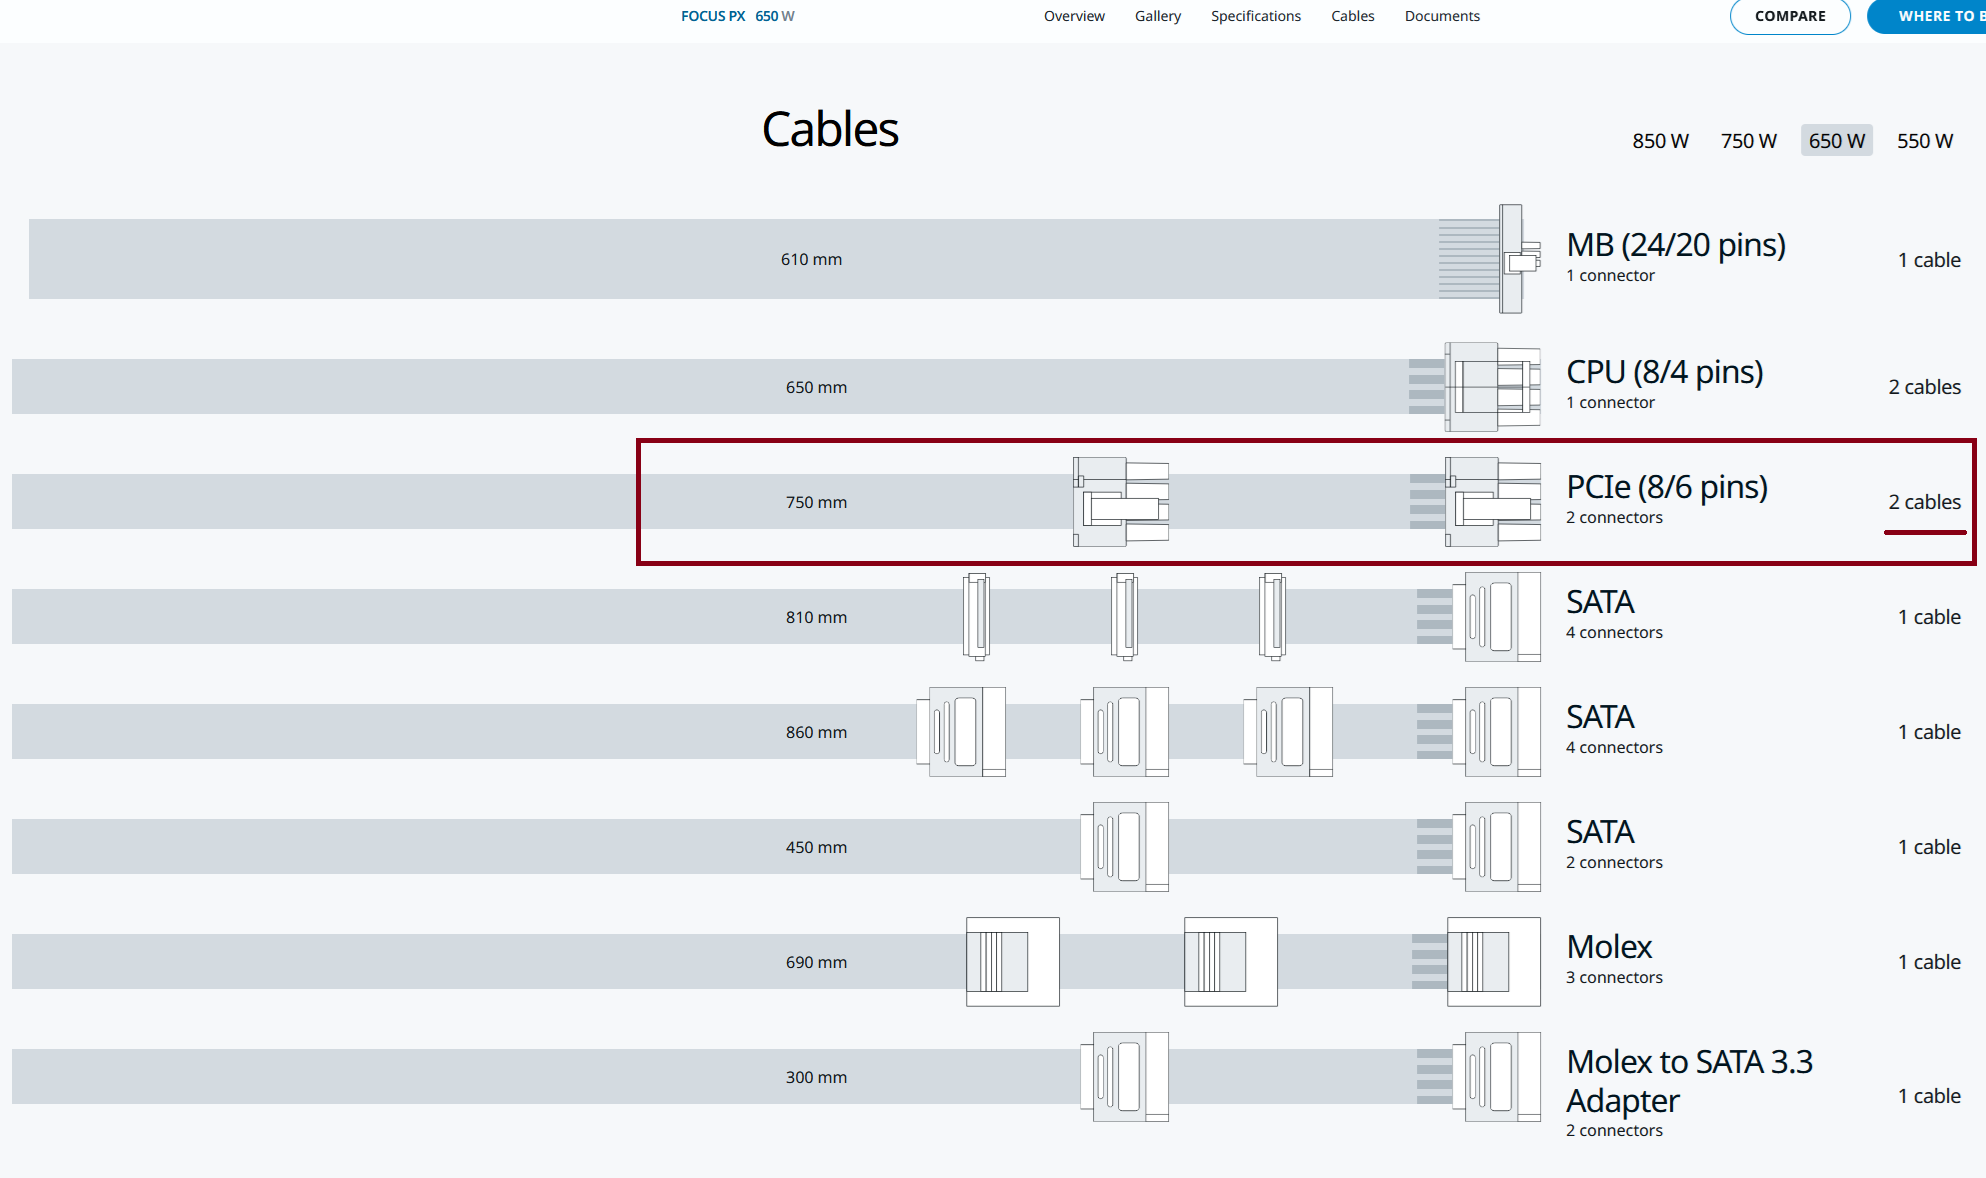1986x1178 pixels.
Task: Select the 750 W wattage option
Action: pos(1748,141)
